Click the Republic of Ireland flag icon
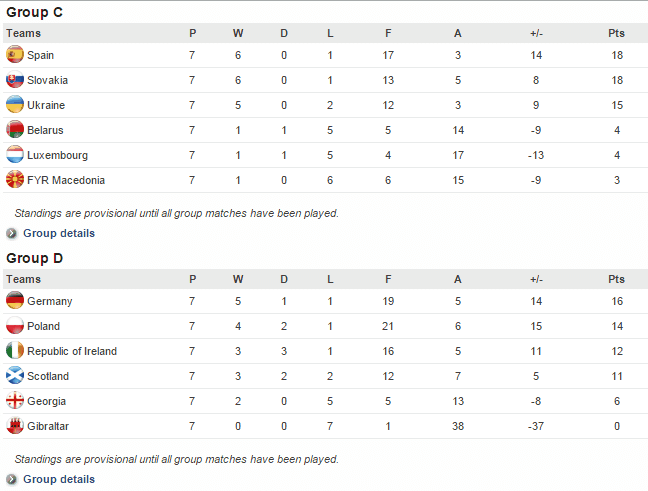Image resolution: width=648 pixels, height=491 pixels. tap(15, 350)
